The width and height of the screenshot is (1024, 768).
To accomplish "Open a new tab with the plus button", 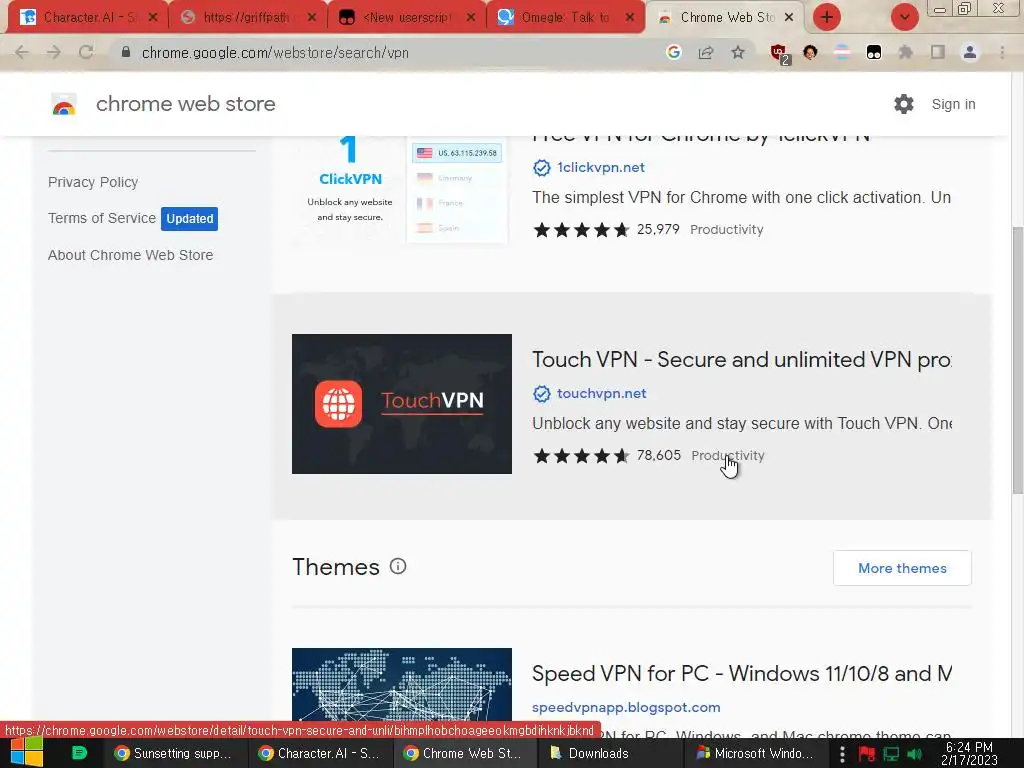I will pyautogui.click(x=827, y=17).
